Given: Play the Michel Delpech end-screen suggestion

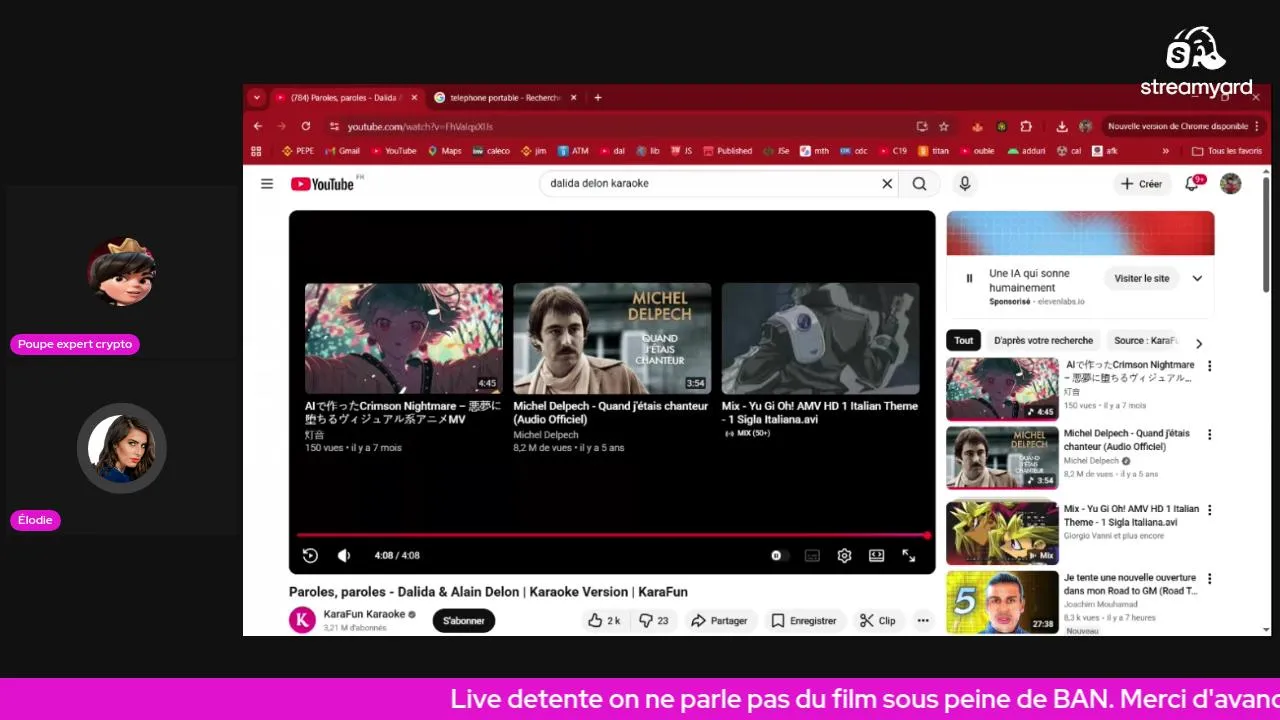Looking at the screenshot, I should click(612, 338).
